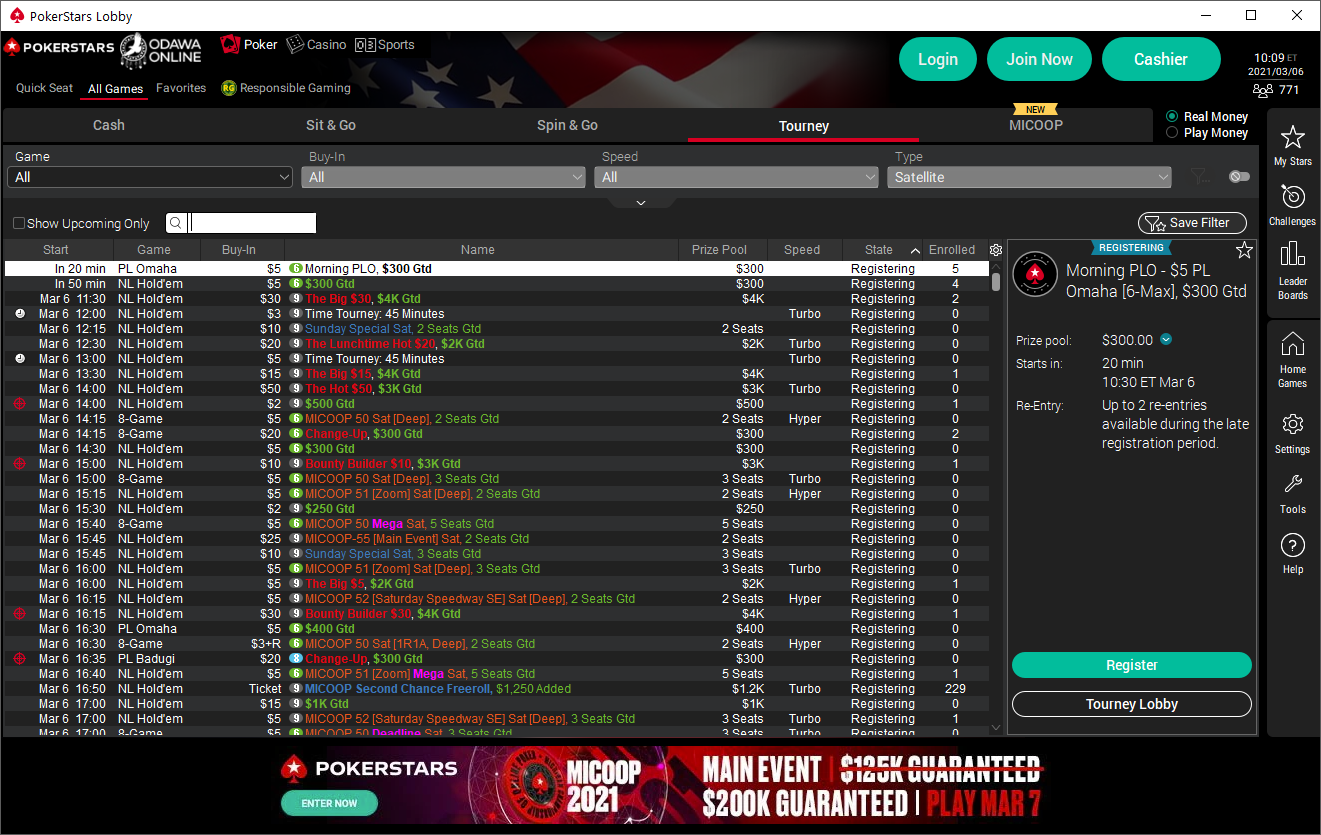The width and height of the screenshot is (1321, 835).
Task: Select All Games menu item
Action: (116, 89)
